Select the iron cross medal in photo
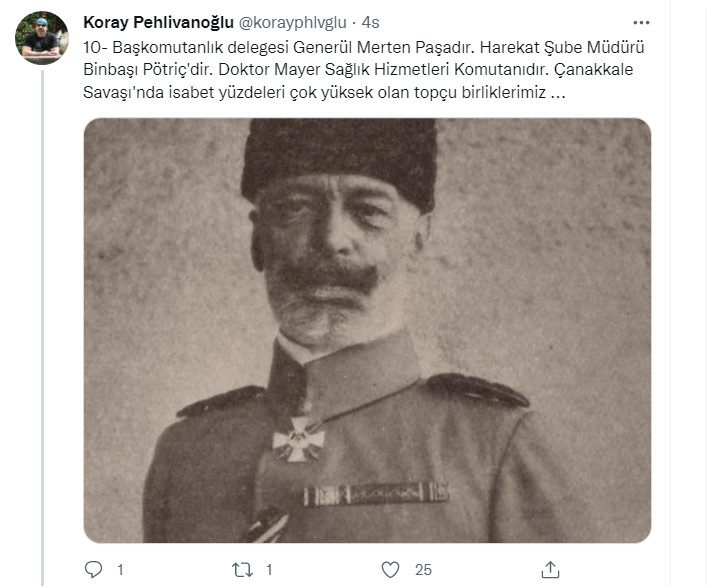The width and height of the screenshot is (707, 586). click(298, 439)
